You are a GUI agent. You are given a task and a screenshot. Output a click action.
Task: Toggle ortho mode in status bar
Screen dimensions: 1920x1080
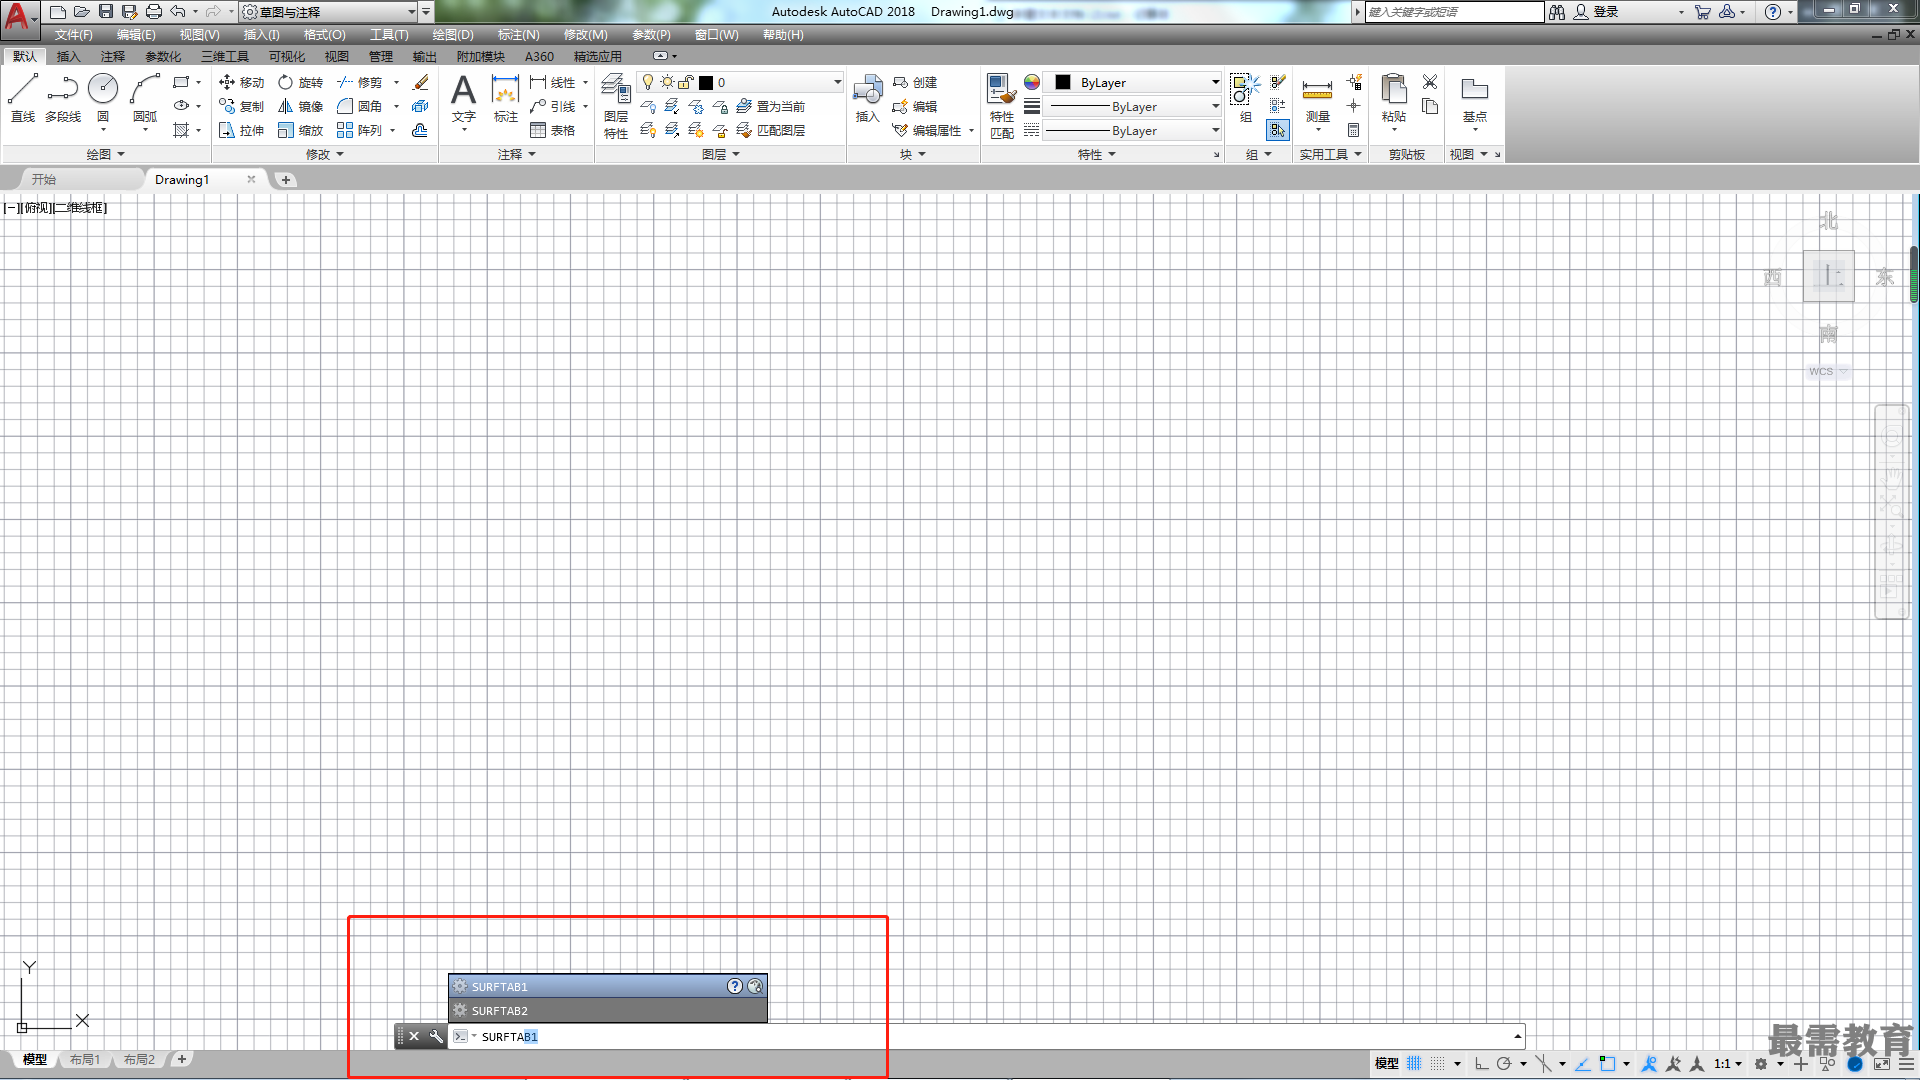coord(1481,1063)
